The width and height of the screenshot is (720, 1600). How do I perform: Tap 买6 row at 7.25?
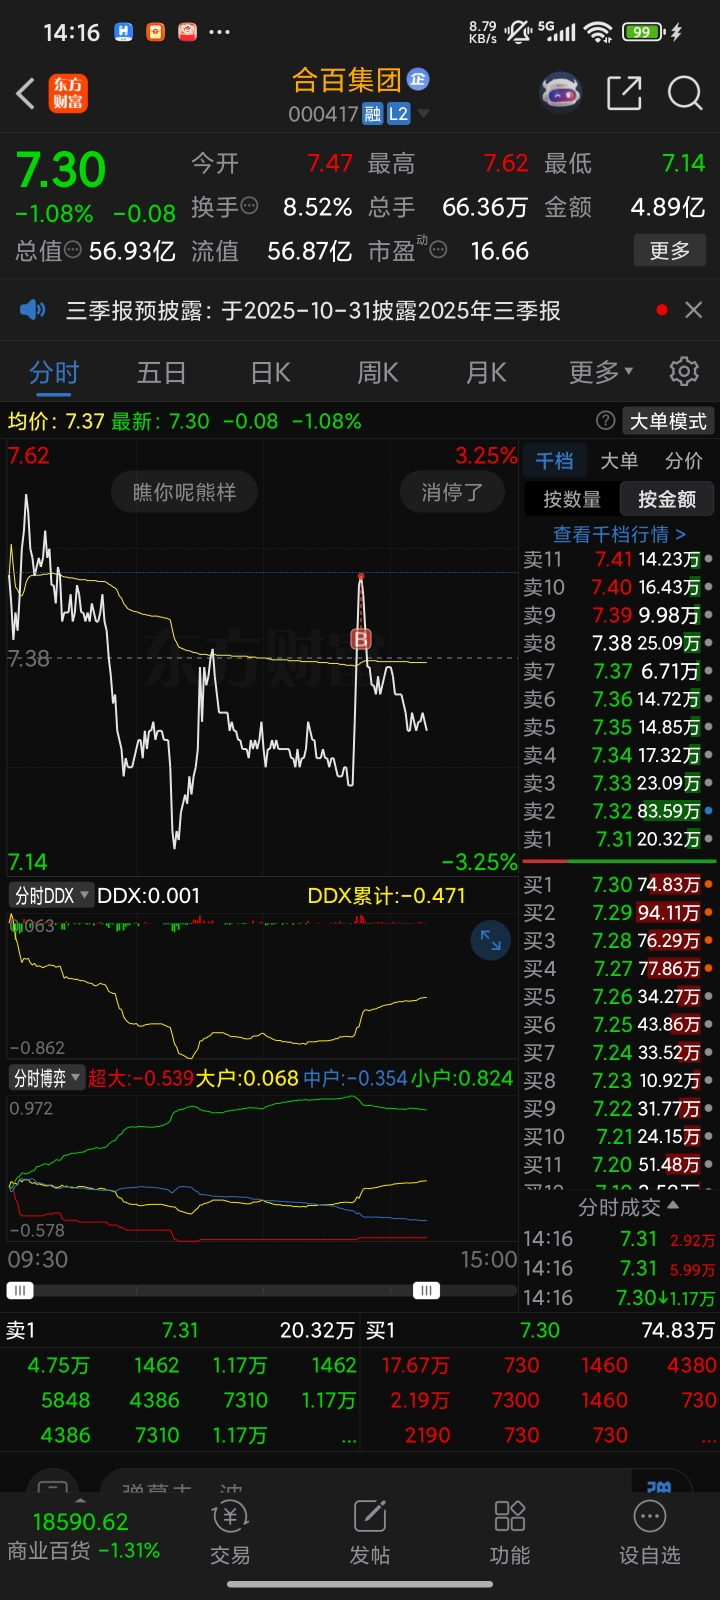[619, 1024]
